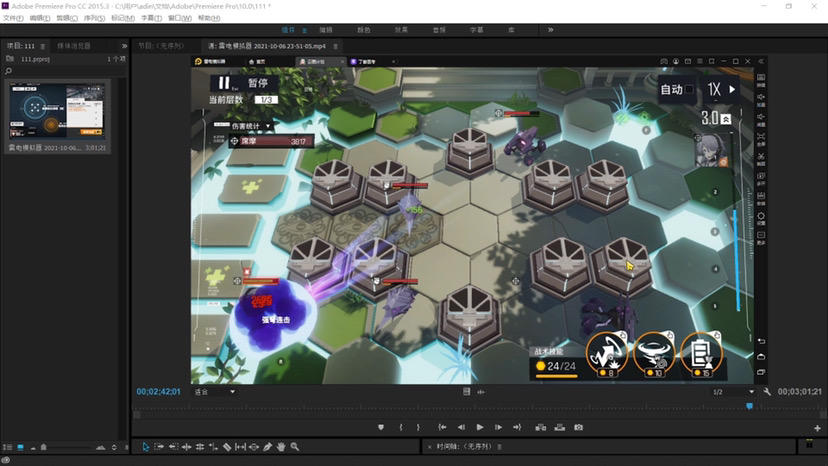Switch to the 媒体浏览器 tab
This screenshot has height=466, width=828.
73,46
